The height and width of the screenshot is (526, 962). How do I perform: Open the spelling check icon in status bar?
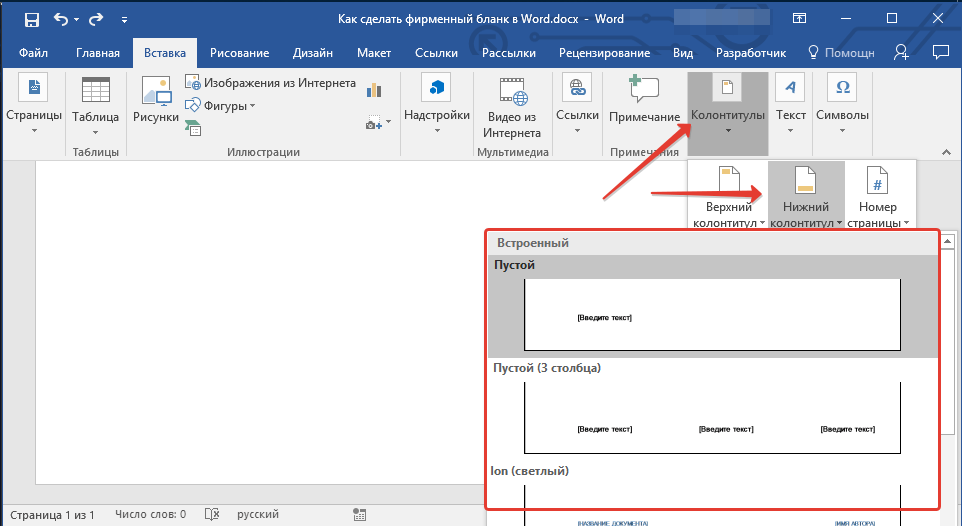coord(212,514)
